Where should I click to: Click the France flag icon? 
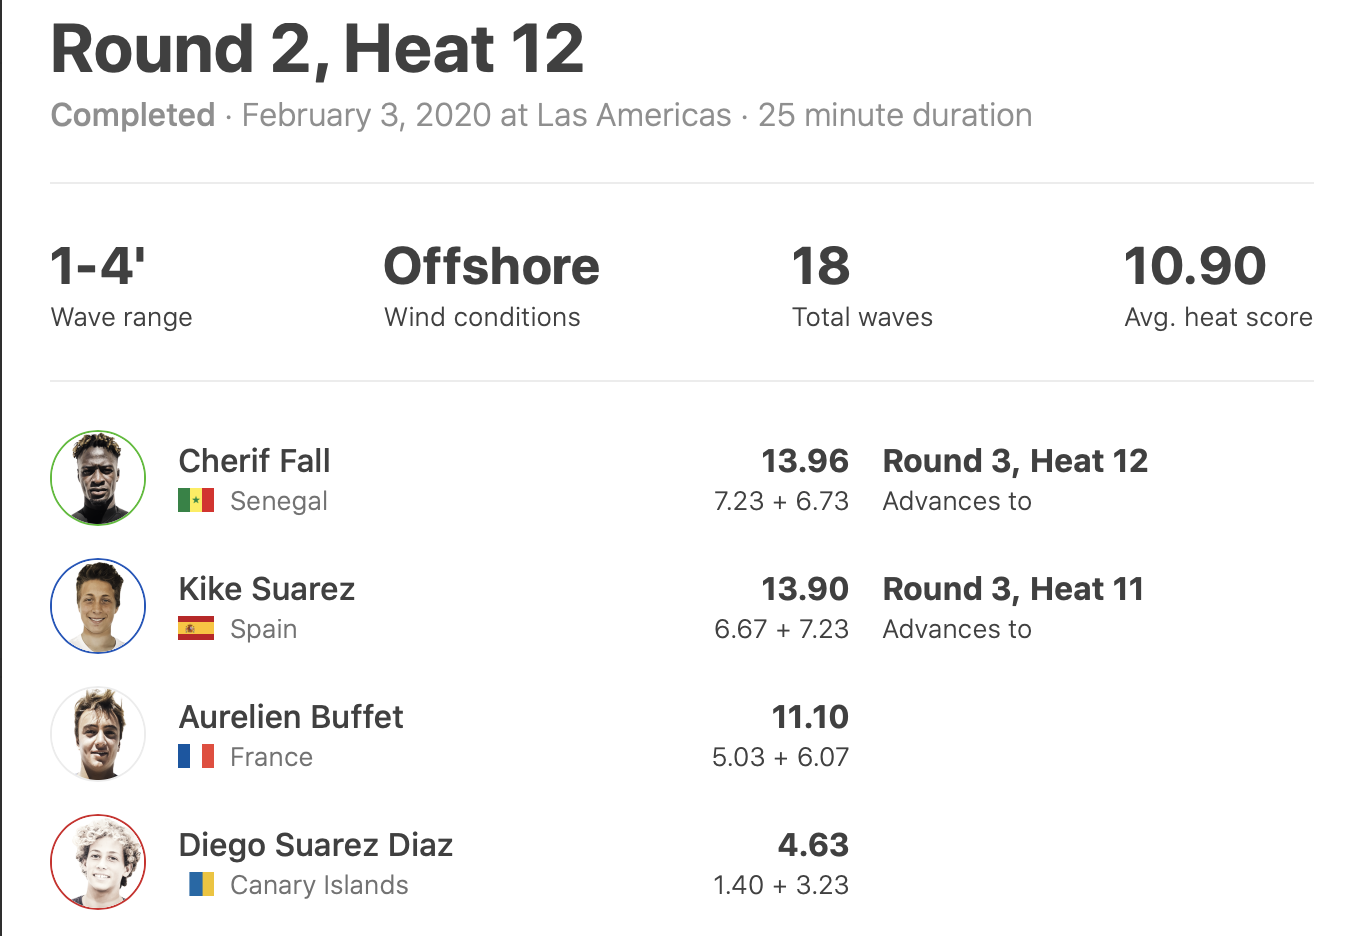196,757
